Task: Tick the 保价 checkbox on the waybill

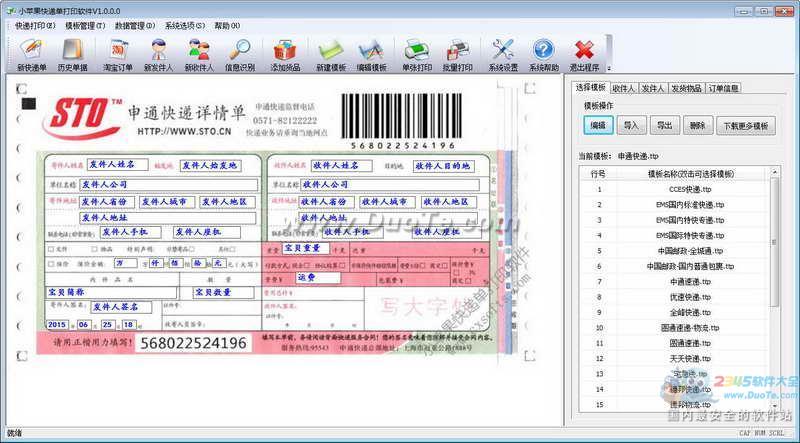Action: [51, 264]
